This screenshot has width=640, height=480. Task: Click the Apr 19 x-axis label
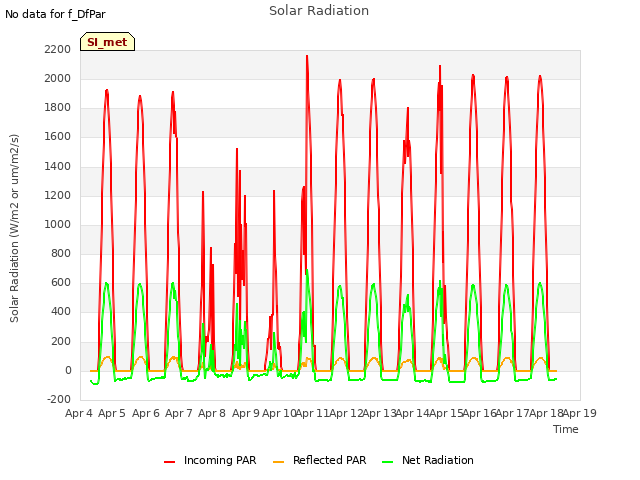click(x=580, y=413)
